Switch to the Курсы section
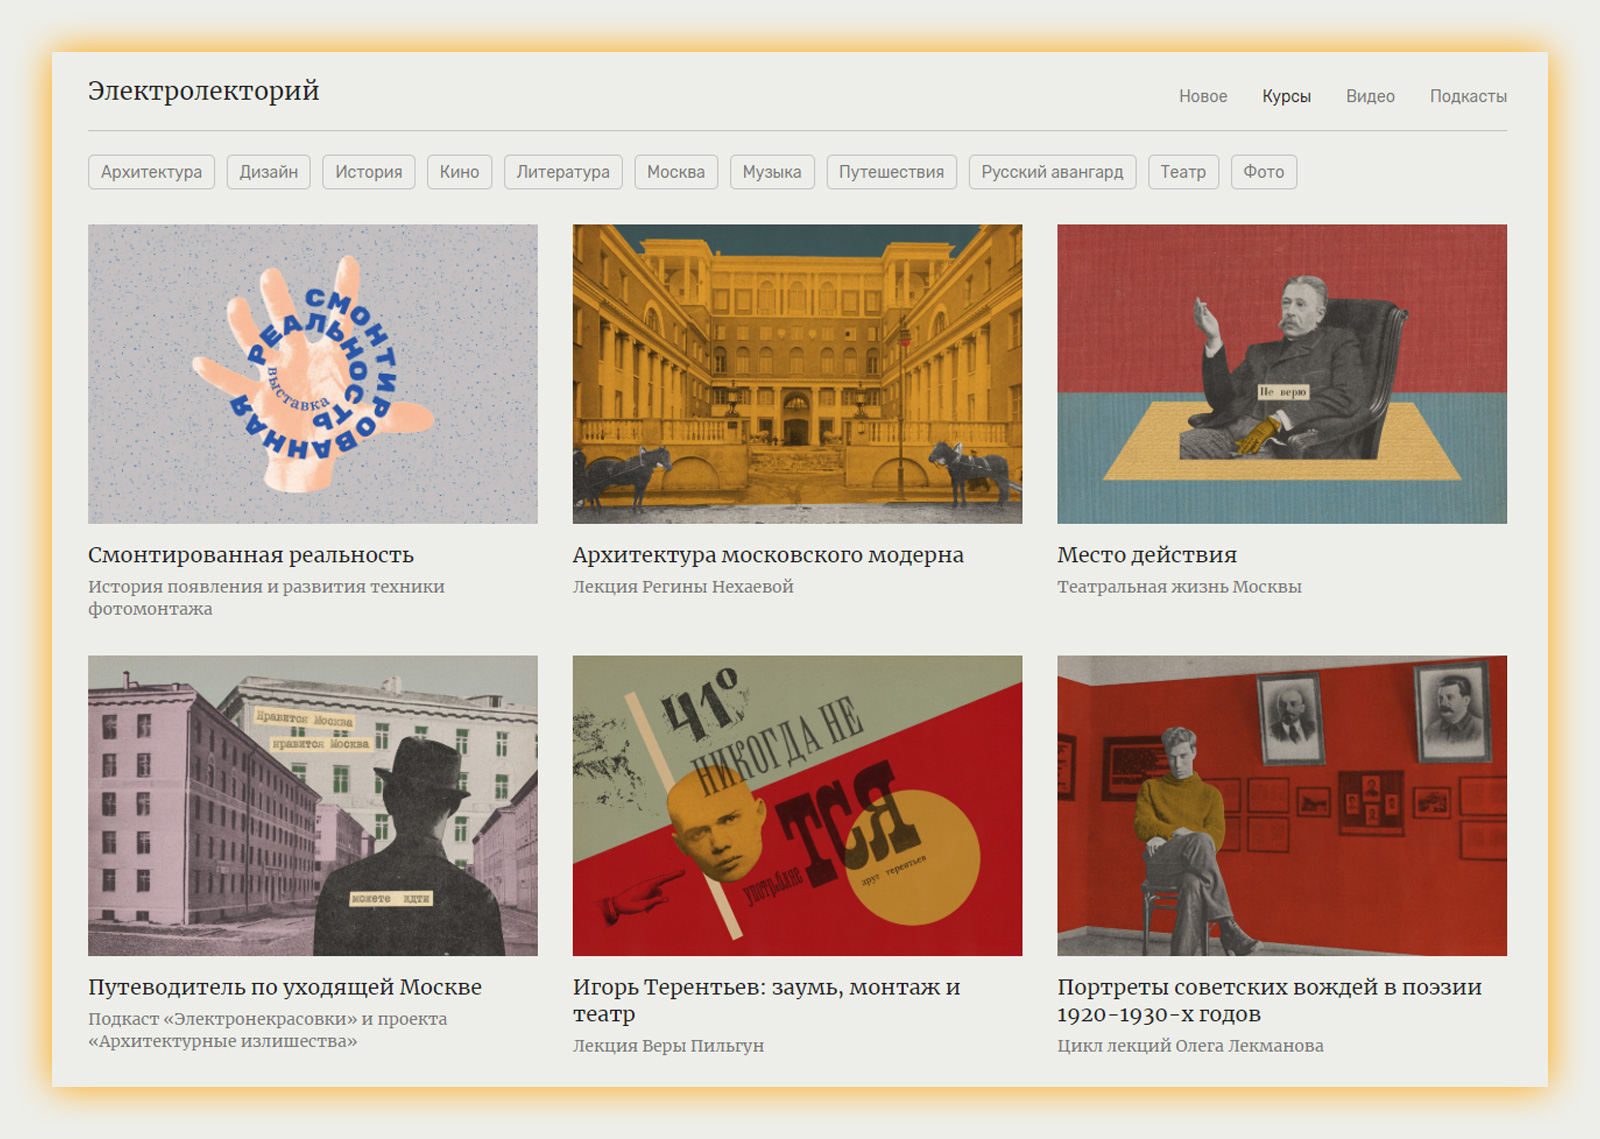The image size is (1600, 1139). click(1286, 96)
